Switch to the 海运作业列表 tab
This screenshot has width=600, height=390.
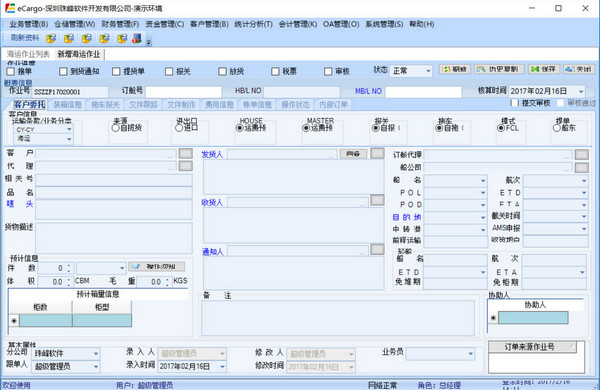point(28,54)
